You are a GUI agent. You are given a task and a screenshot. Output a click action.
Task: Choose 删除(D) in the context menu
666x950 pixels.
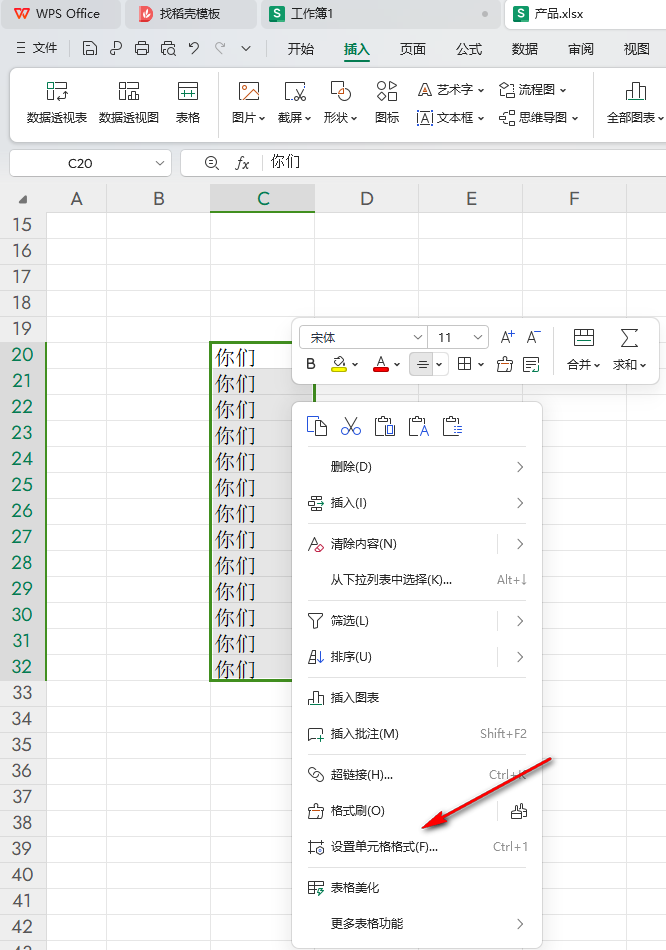click(418, 467)
